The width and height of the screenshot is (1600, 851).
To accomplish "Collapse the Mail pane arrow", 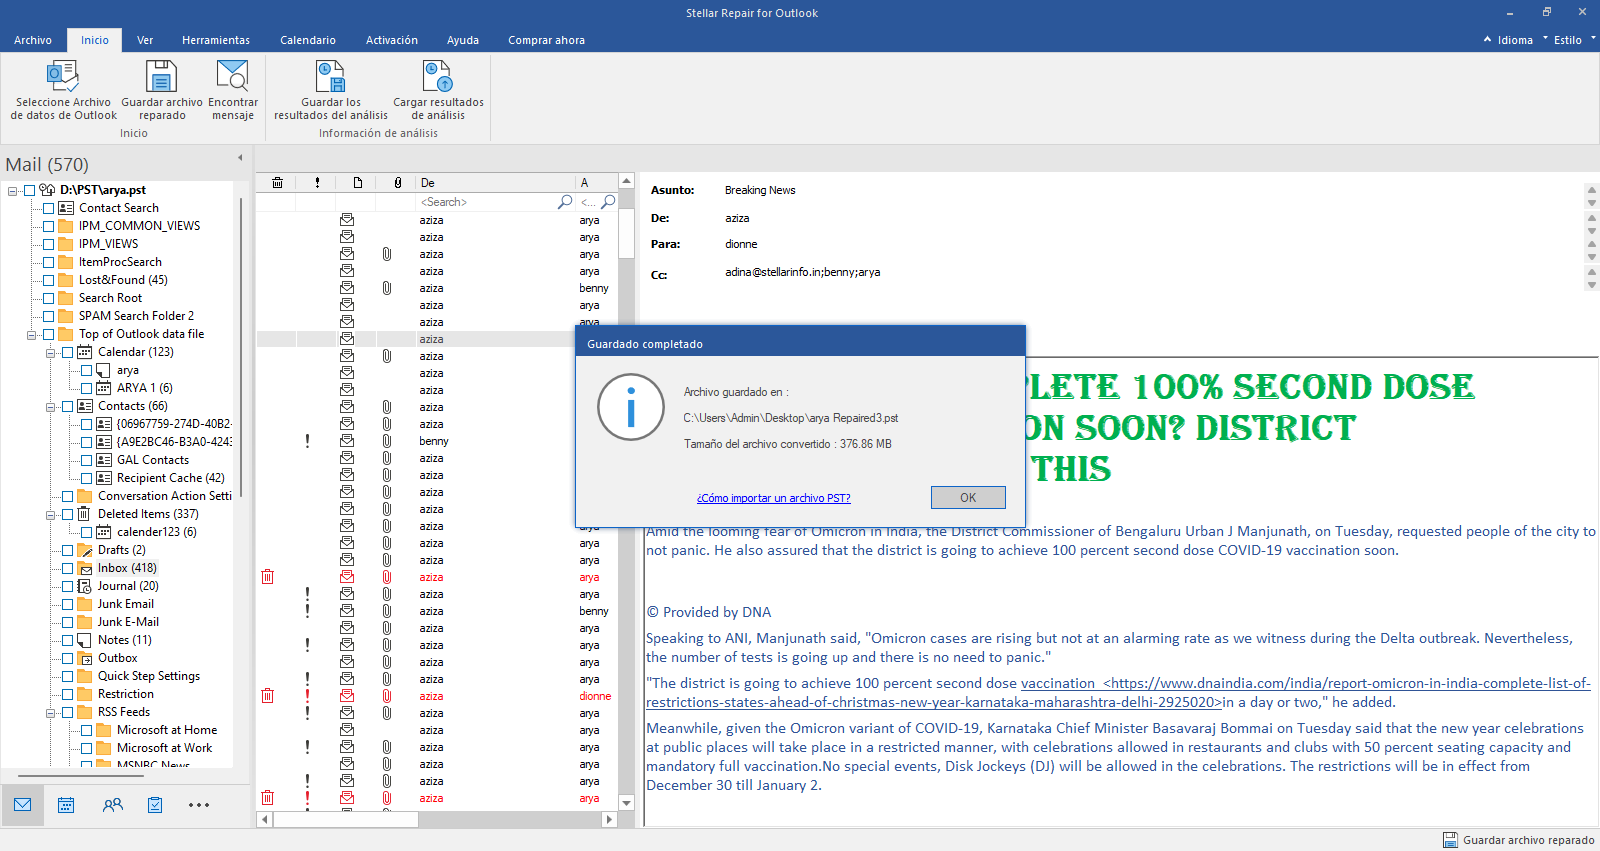I will pos(240,158).
